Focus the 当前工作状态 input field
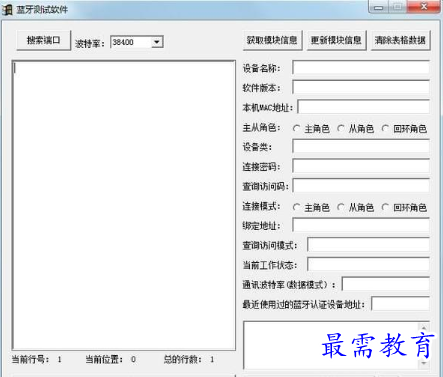The height and width of the screenshot is (377, 443). (x=368, y=264)
